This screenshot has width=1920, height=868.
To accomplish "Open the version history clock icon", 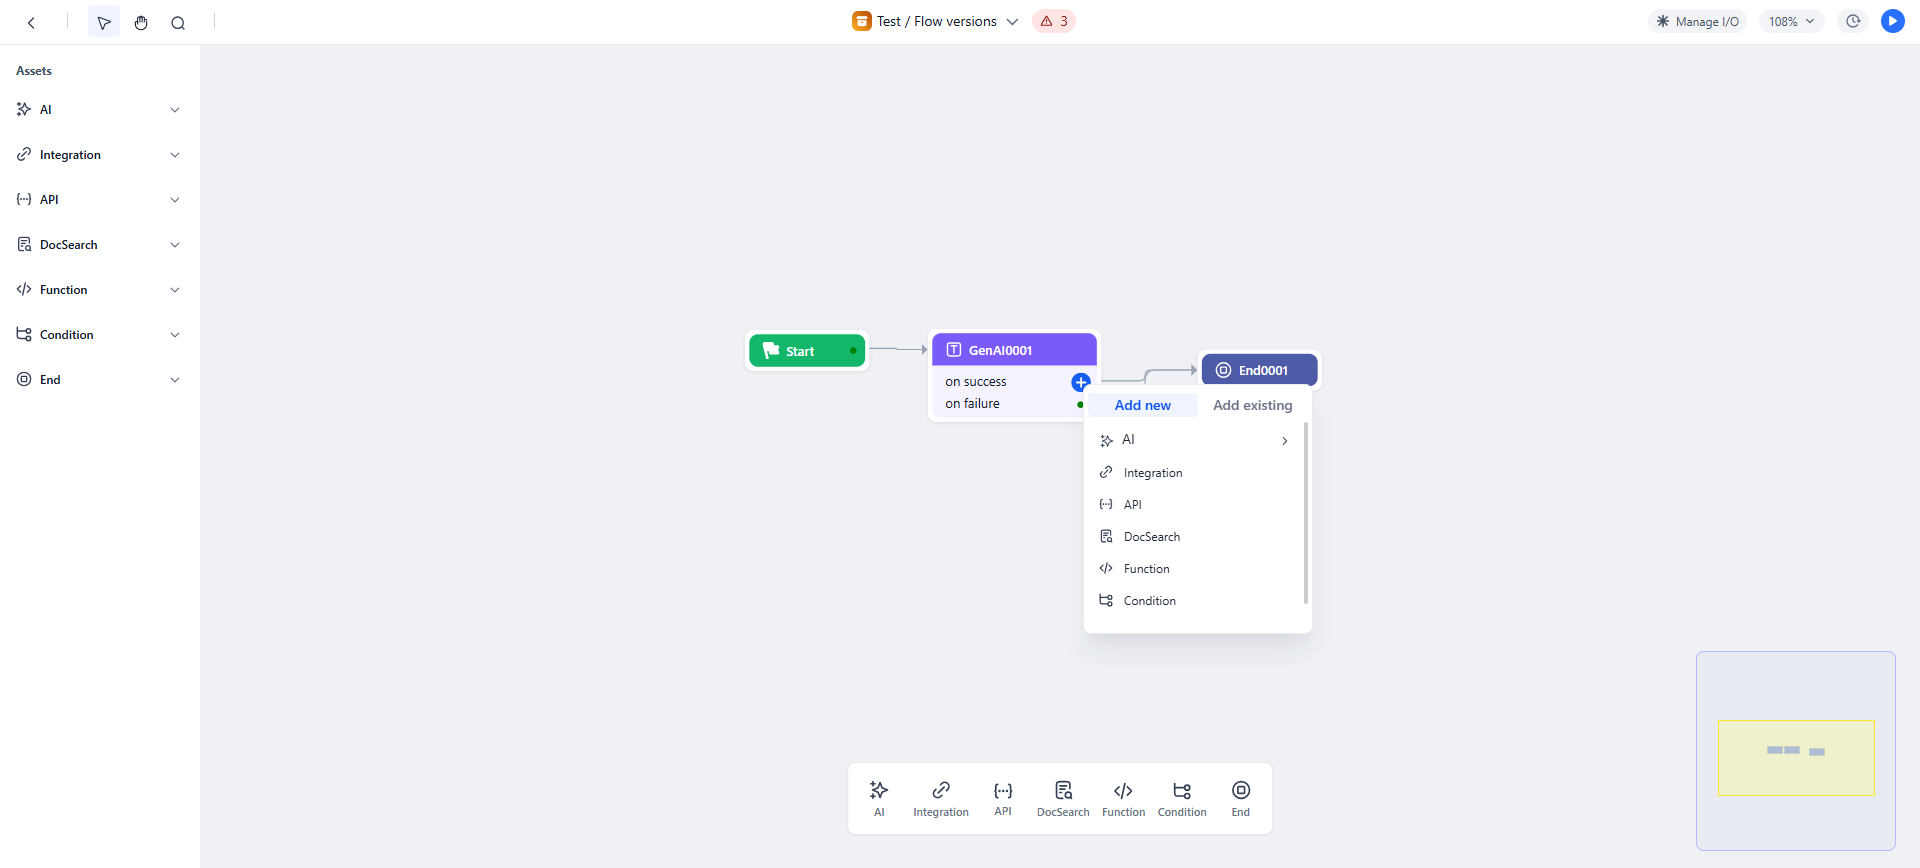I will click(1853, 21).
